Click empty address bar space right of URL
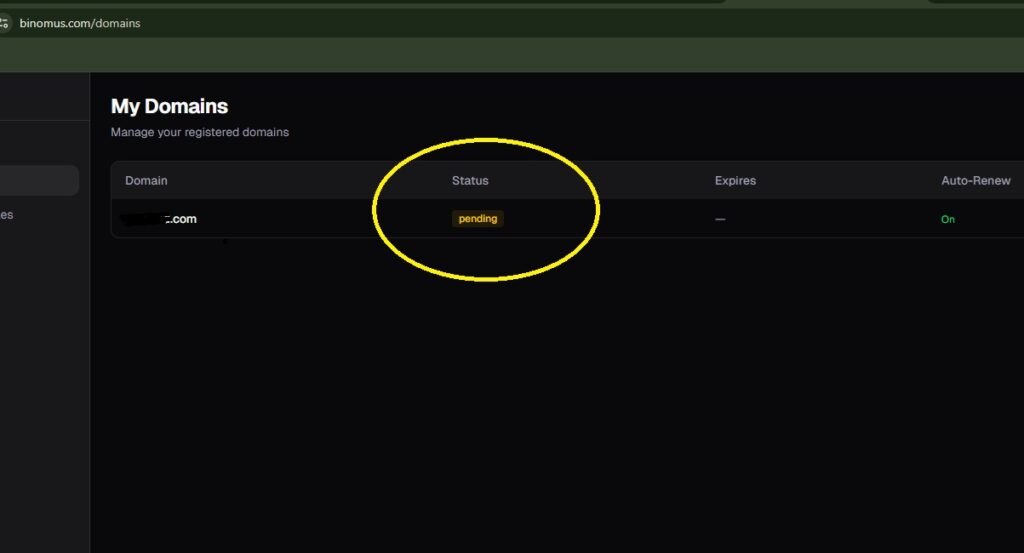 [x=600, y=23]
